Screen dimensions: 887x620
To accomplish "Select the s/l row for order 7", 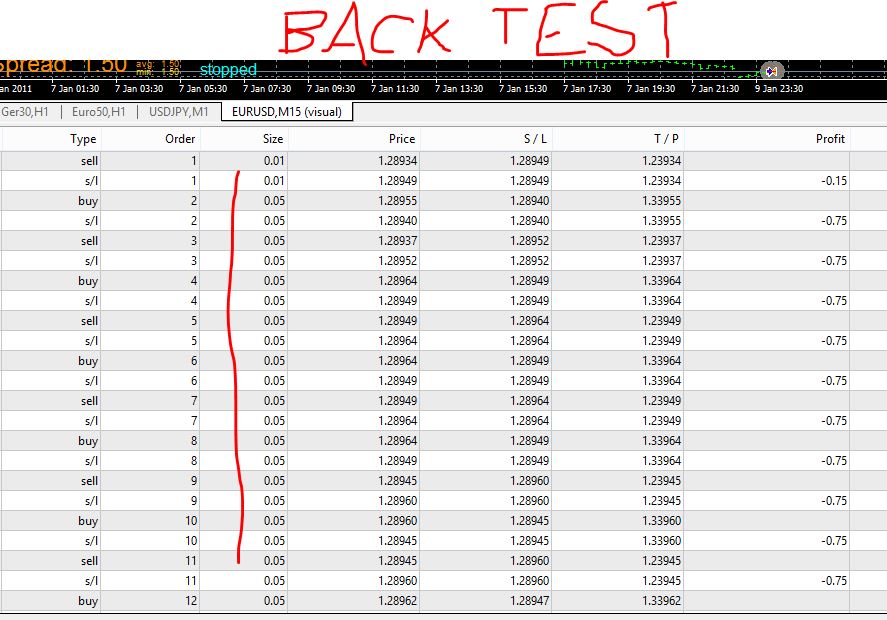I will 444,421.
